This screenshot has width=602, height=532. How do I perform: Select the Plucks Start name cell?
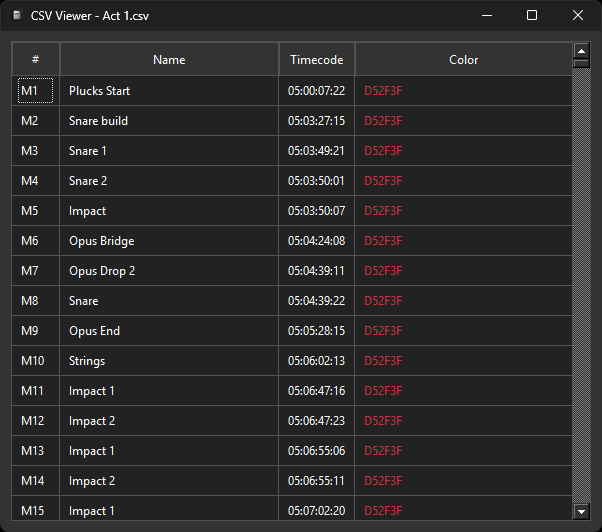click(x=169, y=91)
